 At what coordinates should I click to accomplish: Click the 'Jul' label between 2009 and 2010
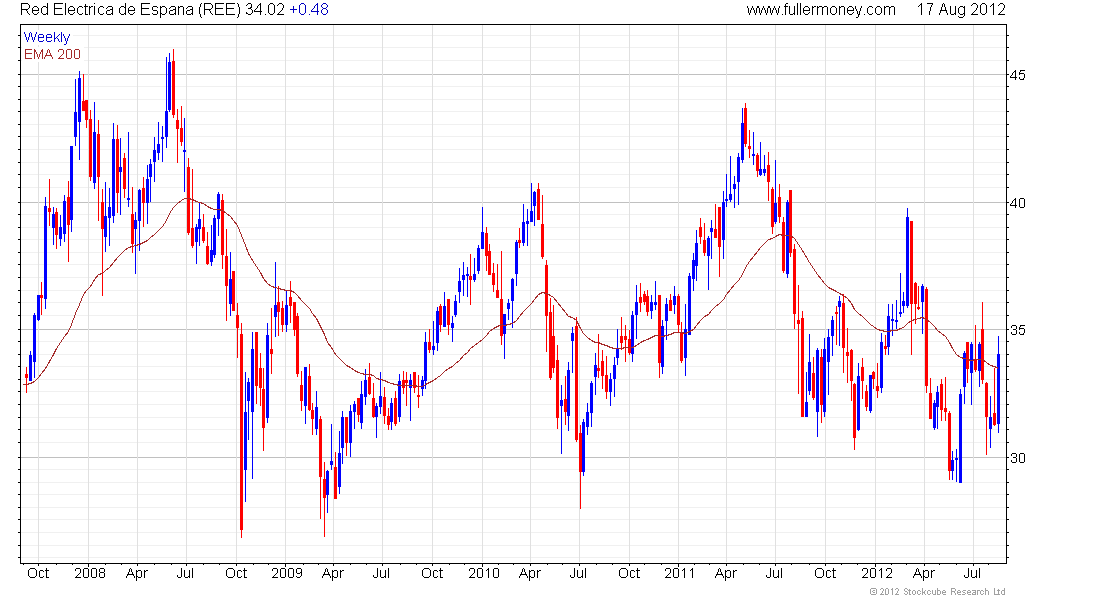(381, 573)
